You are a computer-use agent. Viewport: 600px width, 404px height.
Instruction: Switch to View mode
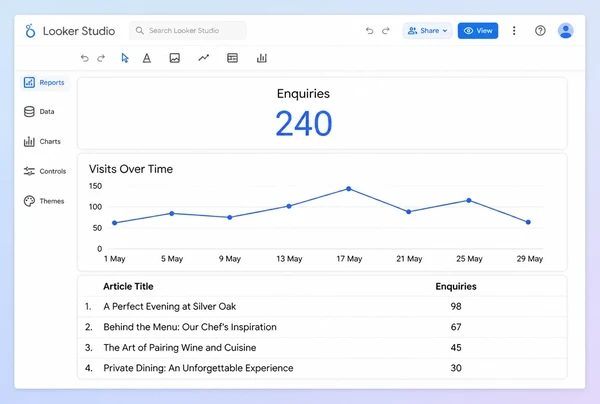(478, 31)
